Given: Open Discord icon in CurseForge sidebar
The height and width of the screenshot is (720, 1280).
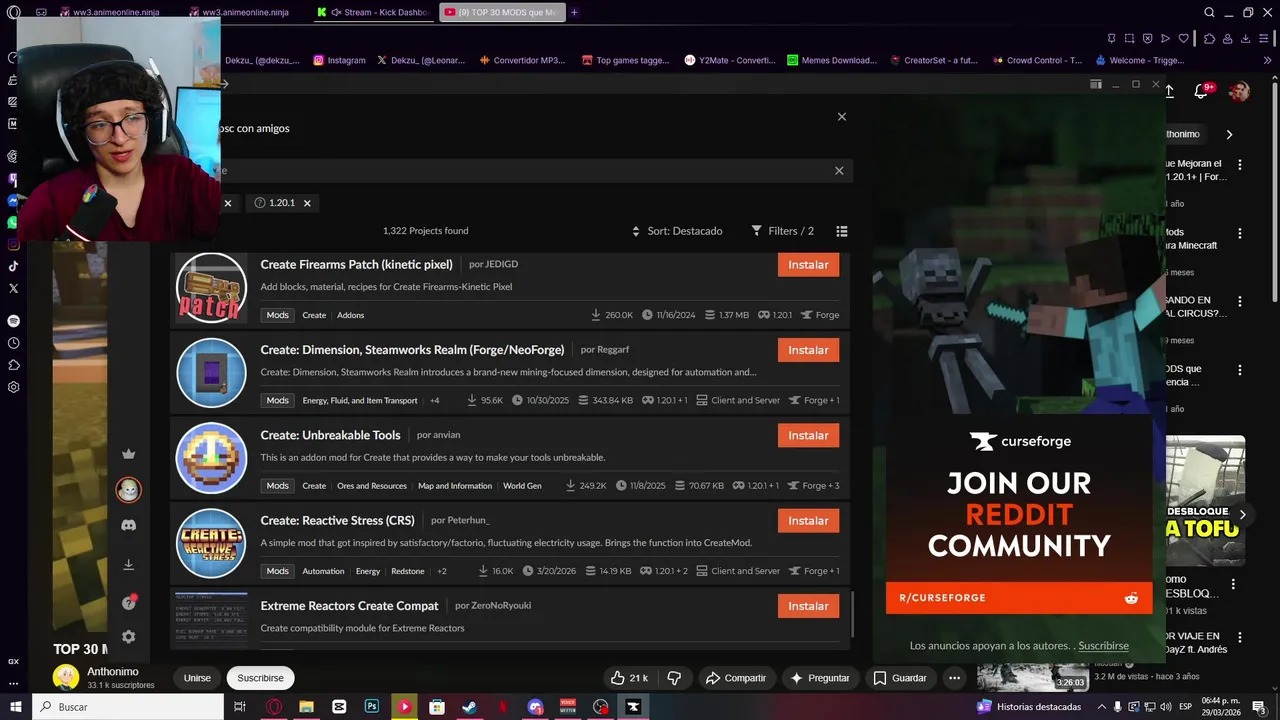Looking at the screenshot, I should (128, 525).
